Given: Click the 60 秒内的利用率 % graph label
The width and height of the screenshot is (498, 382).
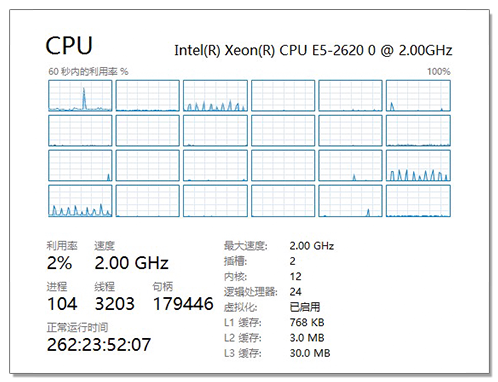Looking at the screenshot, I should pos(88,72).
